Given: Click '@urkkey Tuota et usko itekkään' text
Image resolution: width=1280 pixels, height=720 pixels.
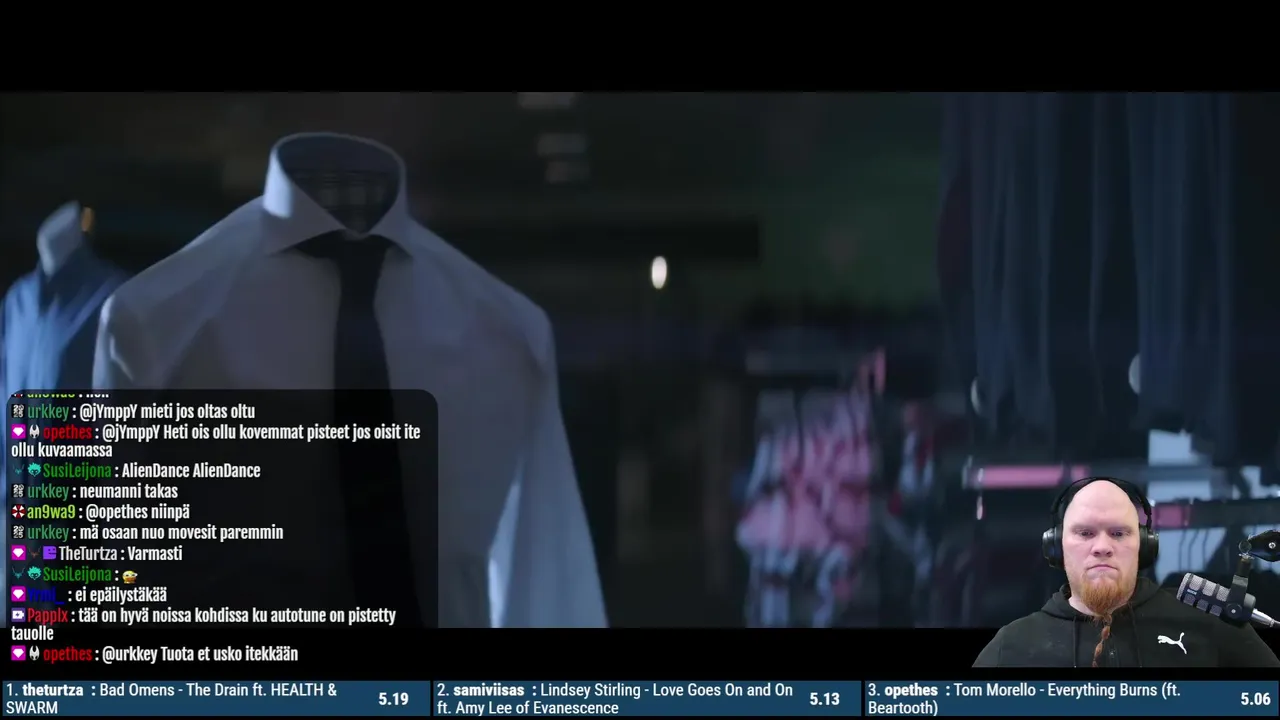Looking at the screenshot, I should 200,654.
